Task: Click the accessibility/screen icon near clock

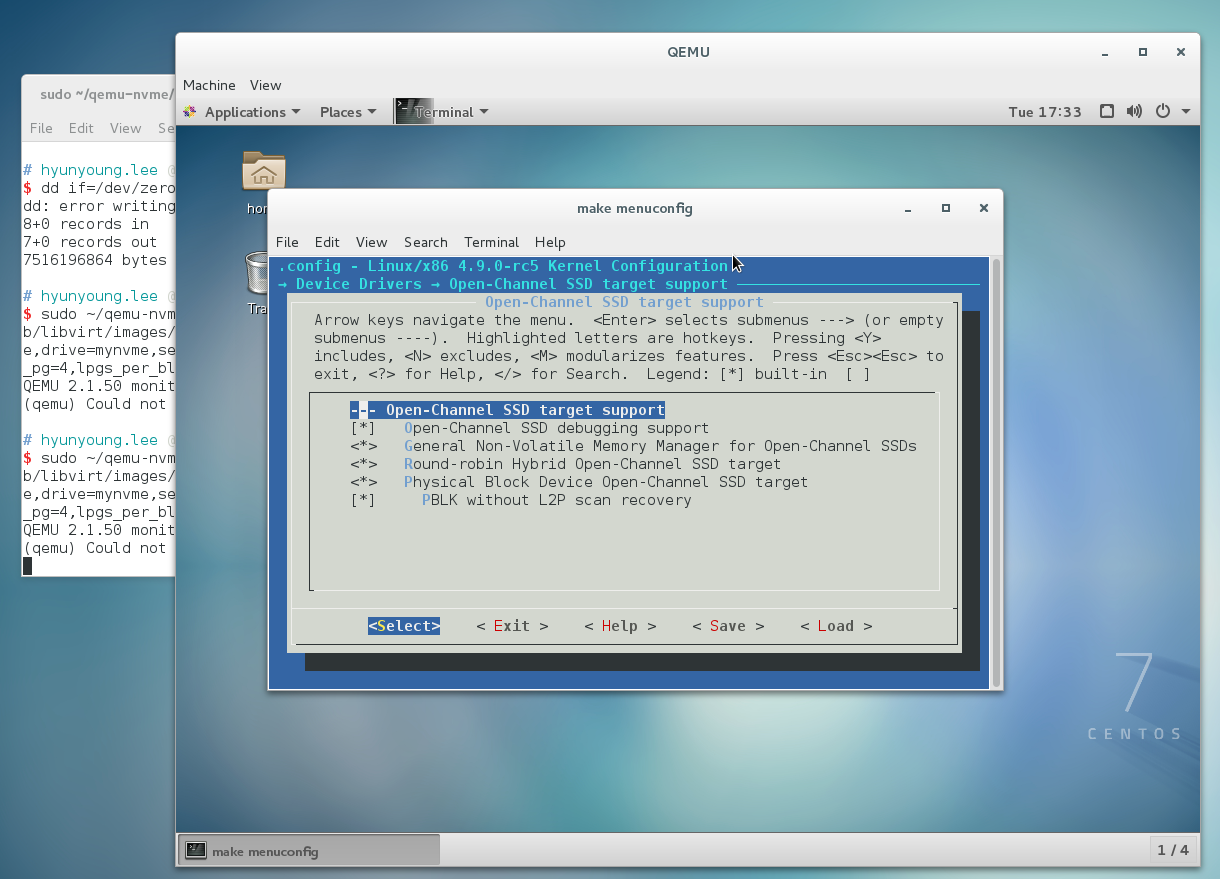Action: coord(1107,112)
